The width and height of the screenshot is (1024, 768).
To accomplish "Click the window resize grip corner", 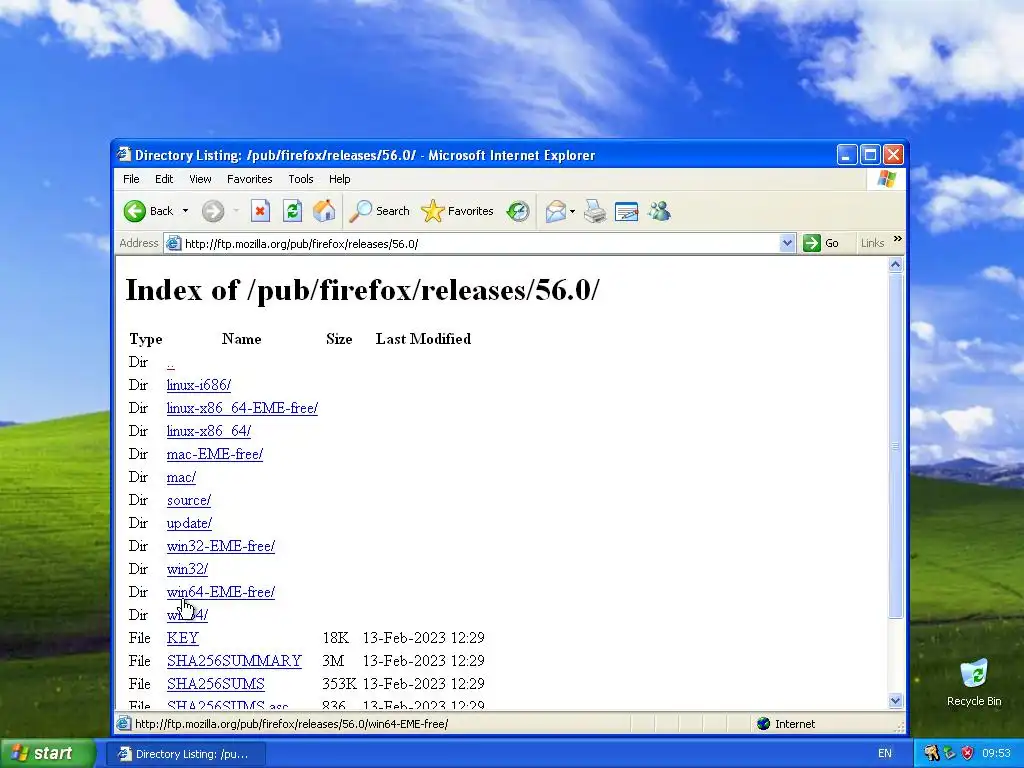I will [x=899, y=726].
